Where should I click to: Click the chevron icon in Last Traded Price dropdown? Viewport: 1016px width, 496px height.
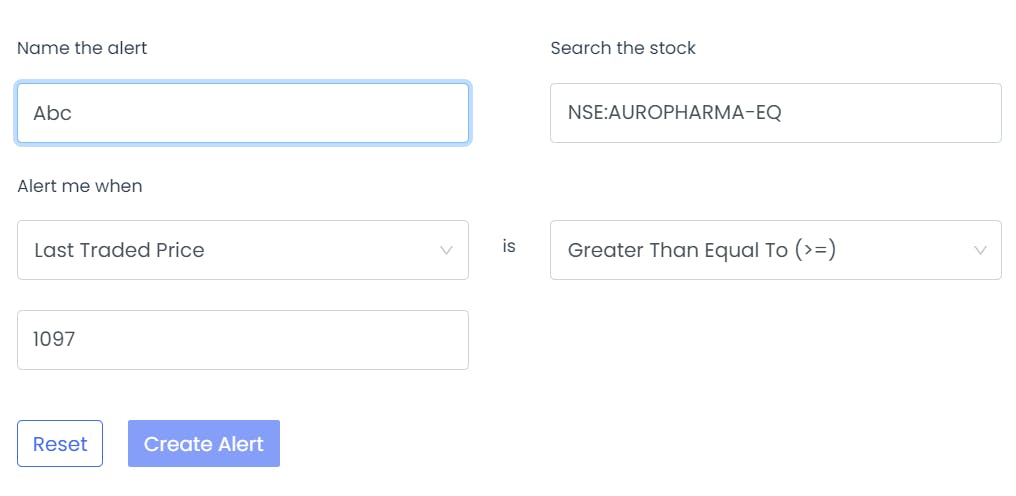pos(446,250)
